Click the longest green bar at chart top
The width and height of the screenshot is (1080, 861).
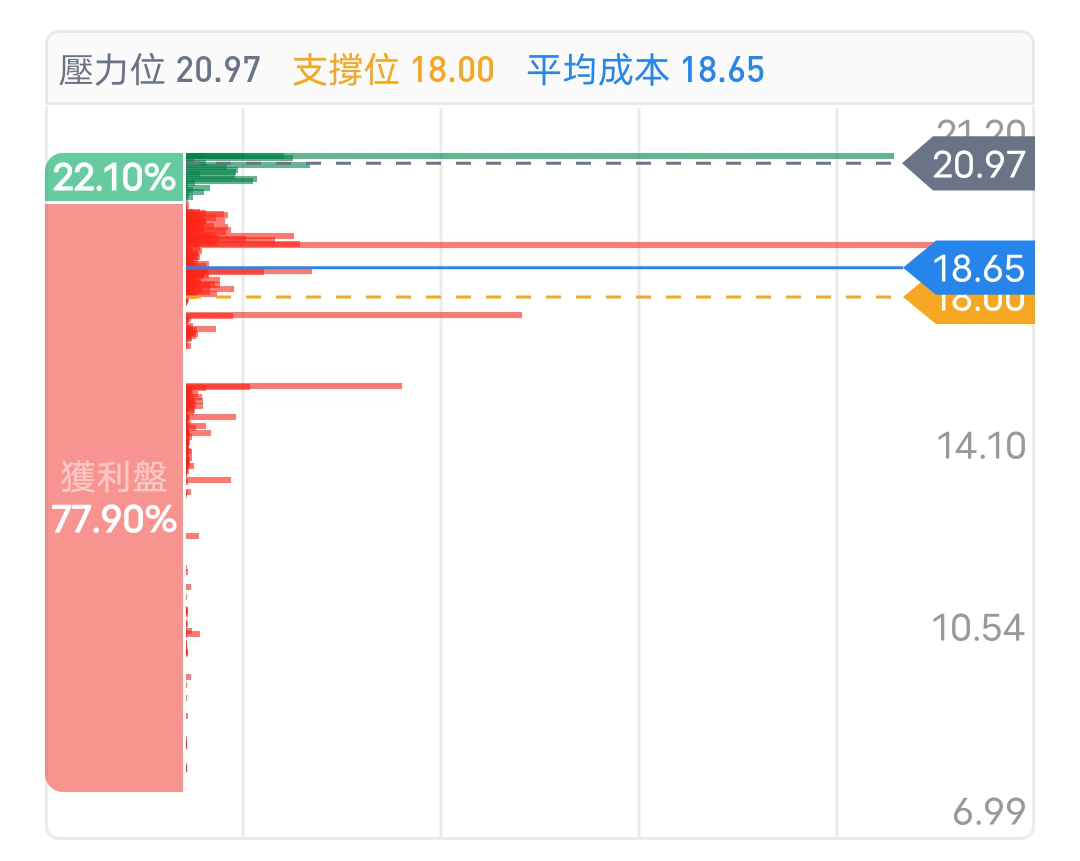point(540,156)
